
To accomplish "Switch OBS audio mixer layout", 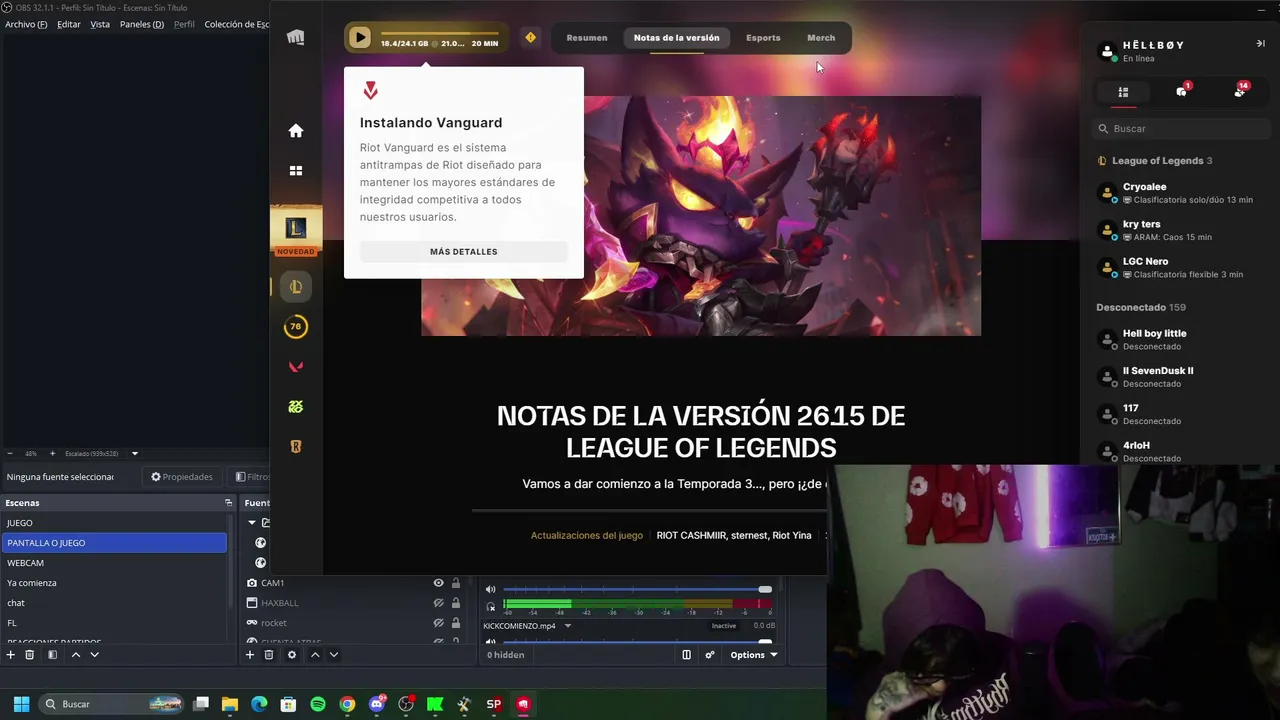I will pos(686,655).
